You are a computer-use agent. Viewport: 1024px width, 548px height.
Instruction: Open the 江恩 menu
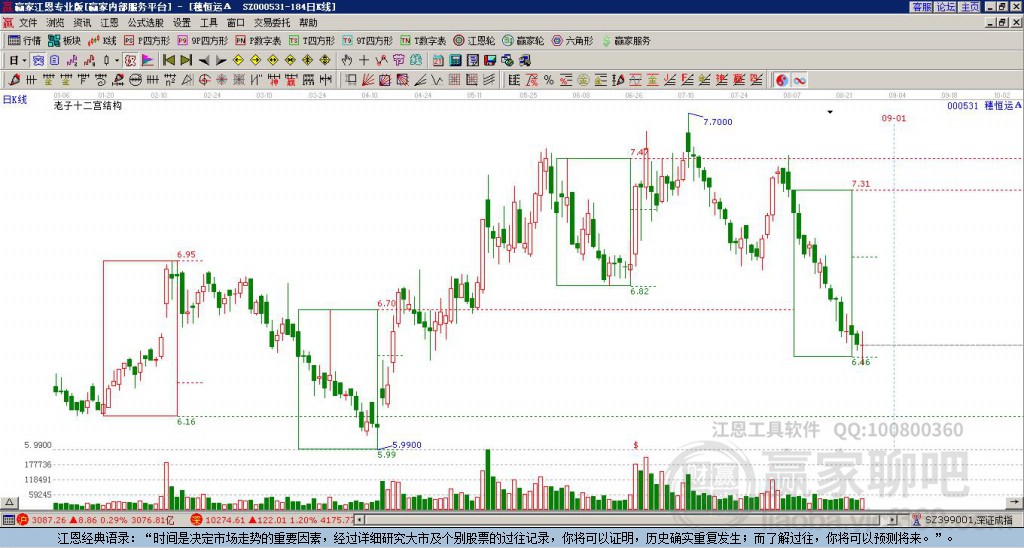point(110,23)
